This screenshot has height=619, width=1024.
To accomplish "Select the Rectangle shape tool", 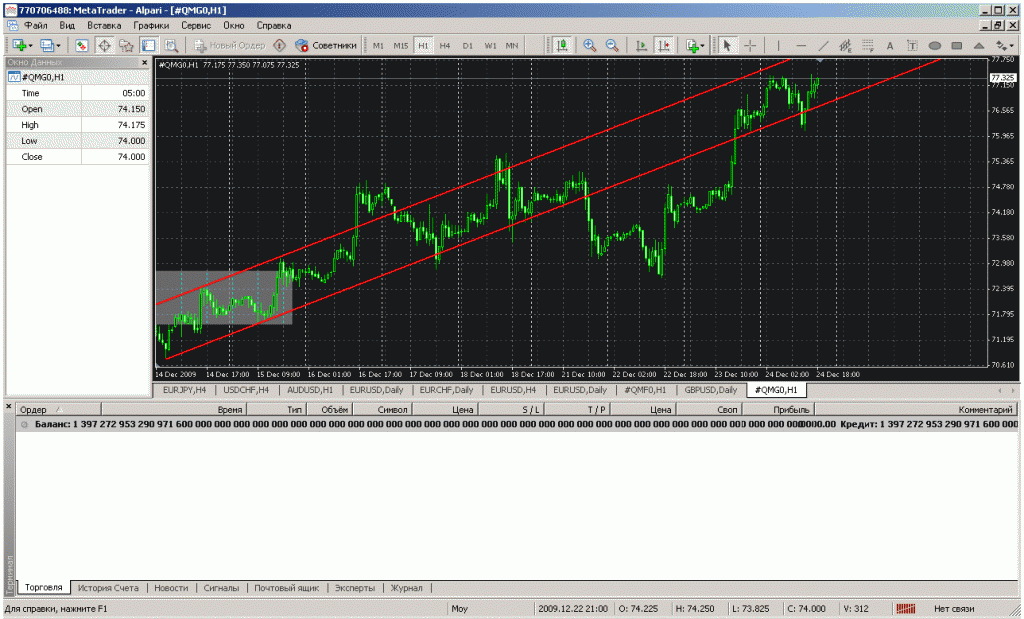I will (x=957, y=45).
